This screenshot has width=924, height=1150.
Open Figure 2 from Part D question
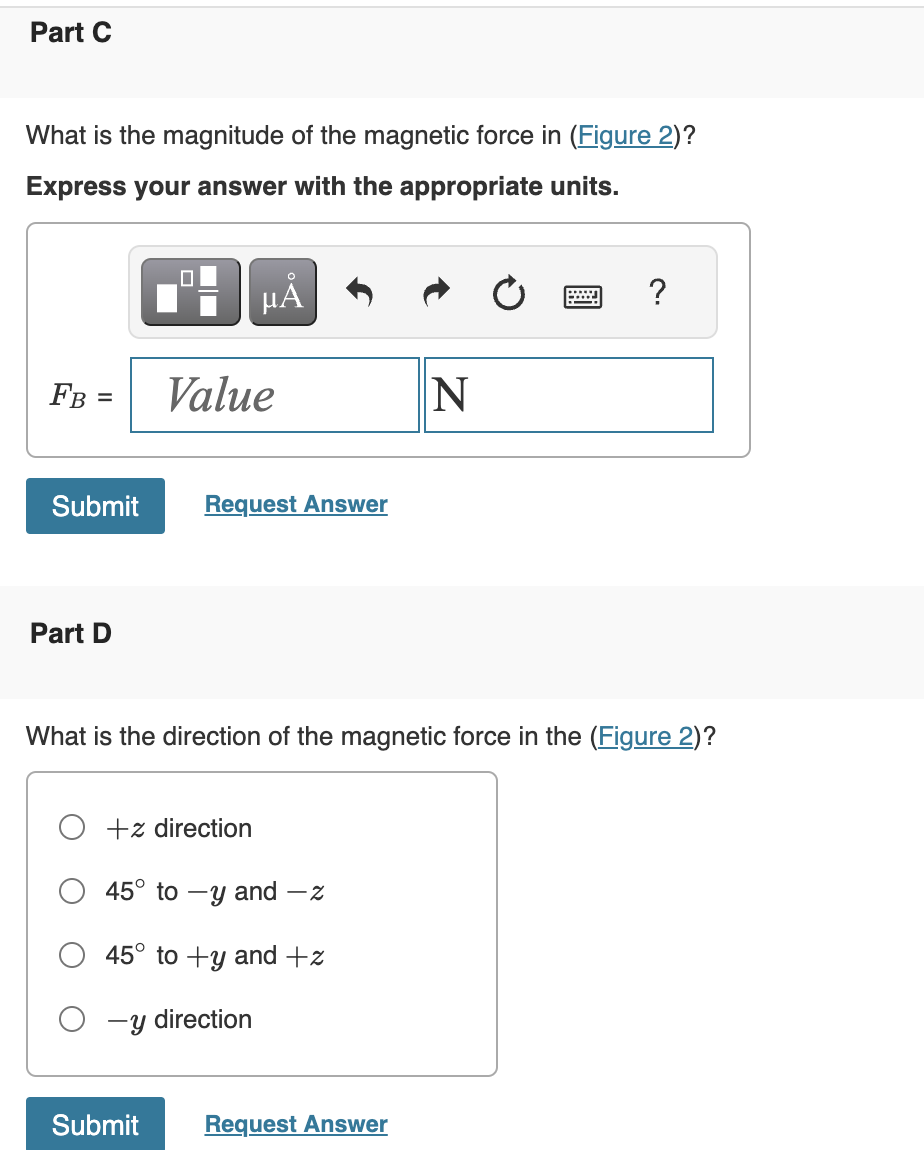[646, 736]
